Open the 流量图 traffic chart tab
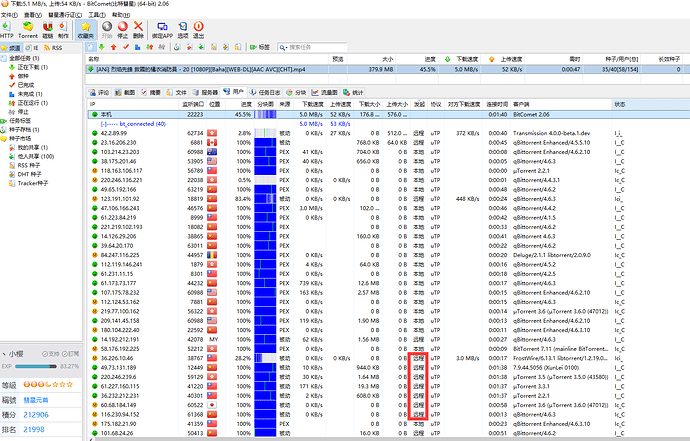The image size is (690, 441). point(325,92)
